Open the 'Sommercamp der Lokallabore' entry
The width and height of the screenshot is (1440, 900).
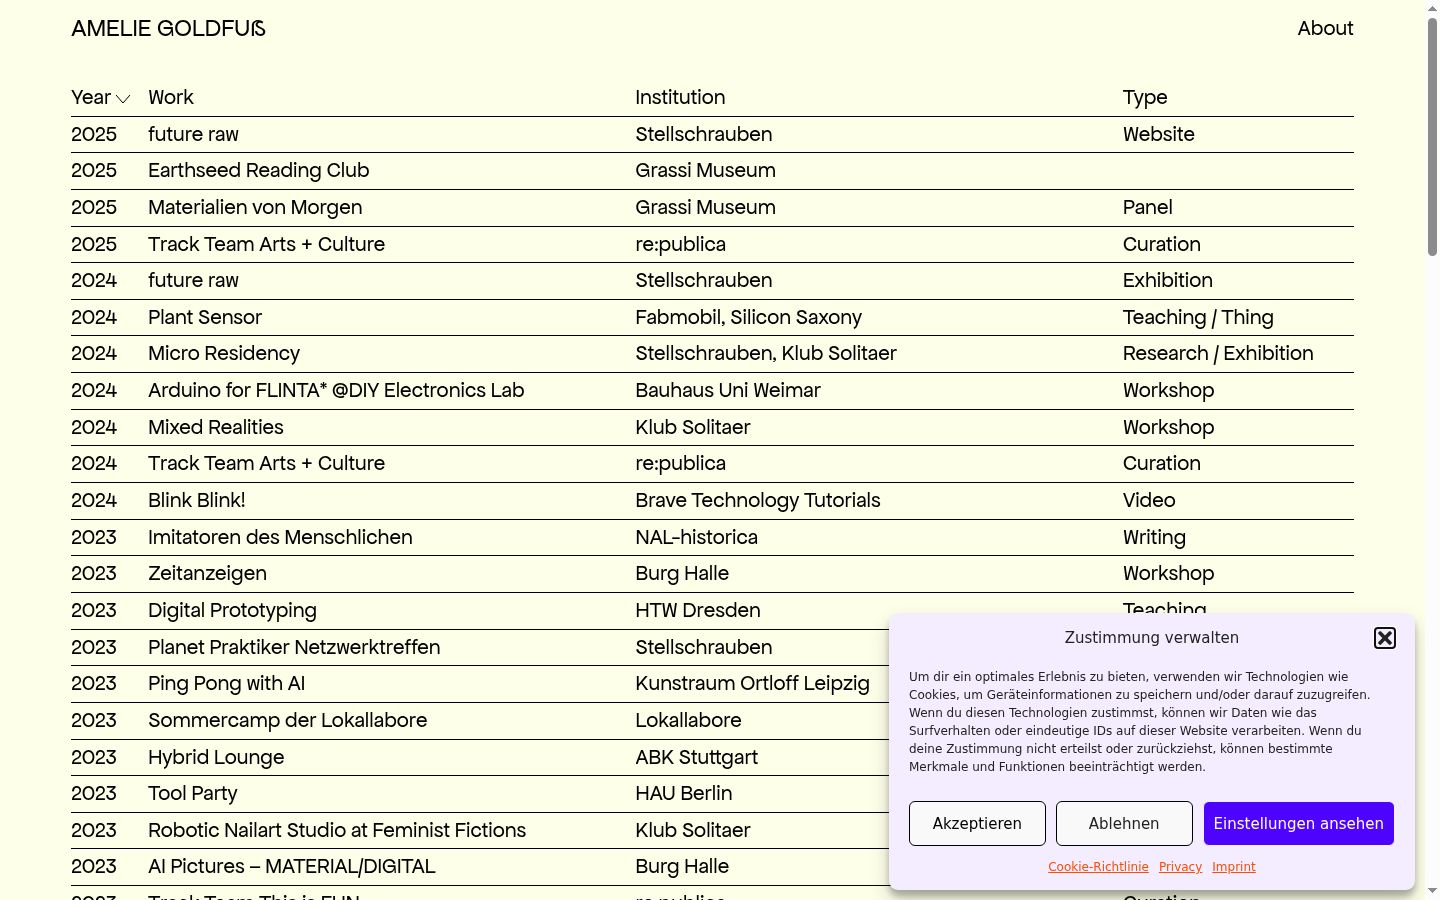tap(287, 721)
